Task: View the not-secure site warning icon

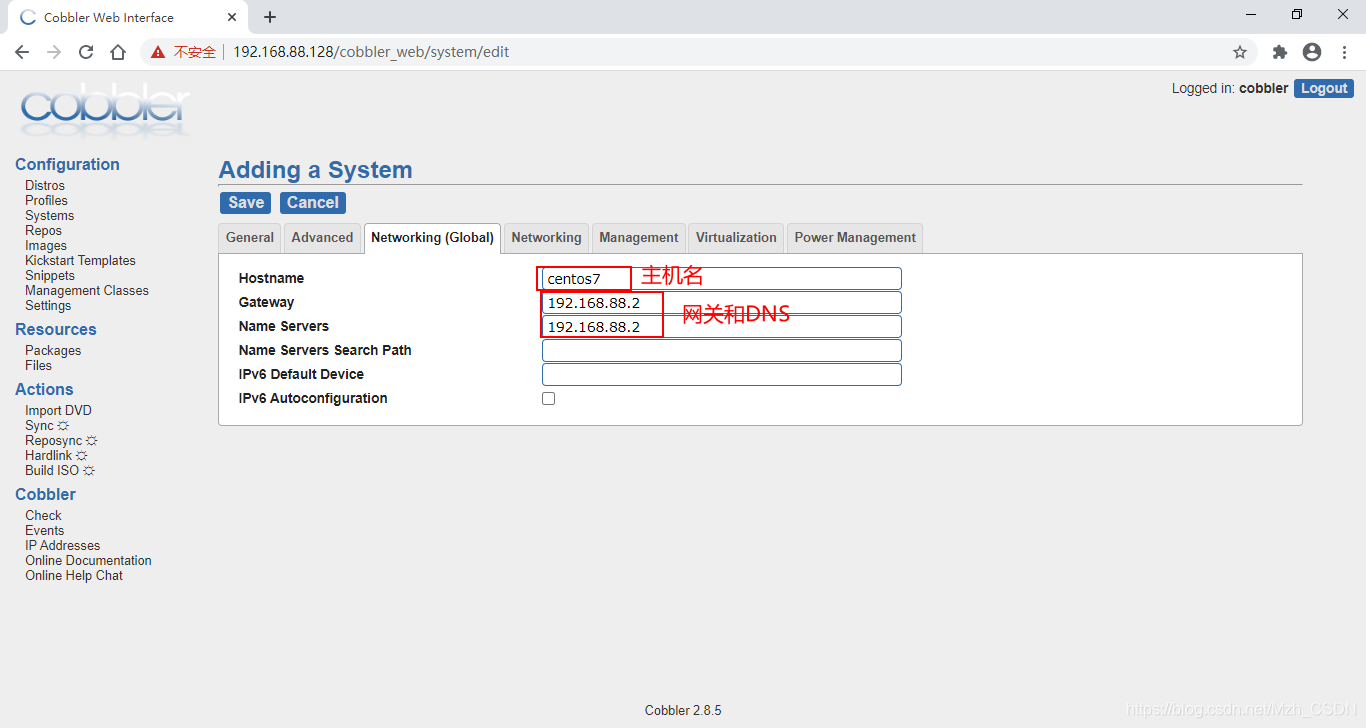Action: pyautogui.click(x=158, y=52)
